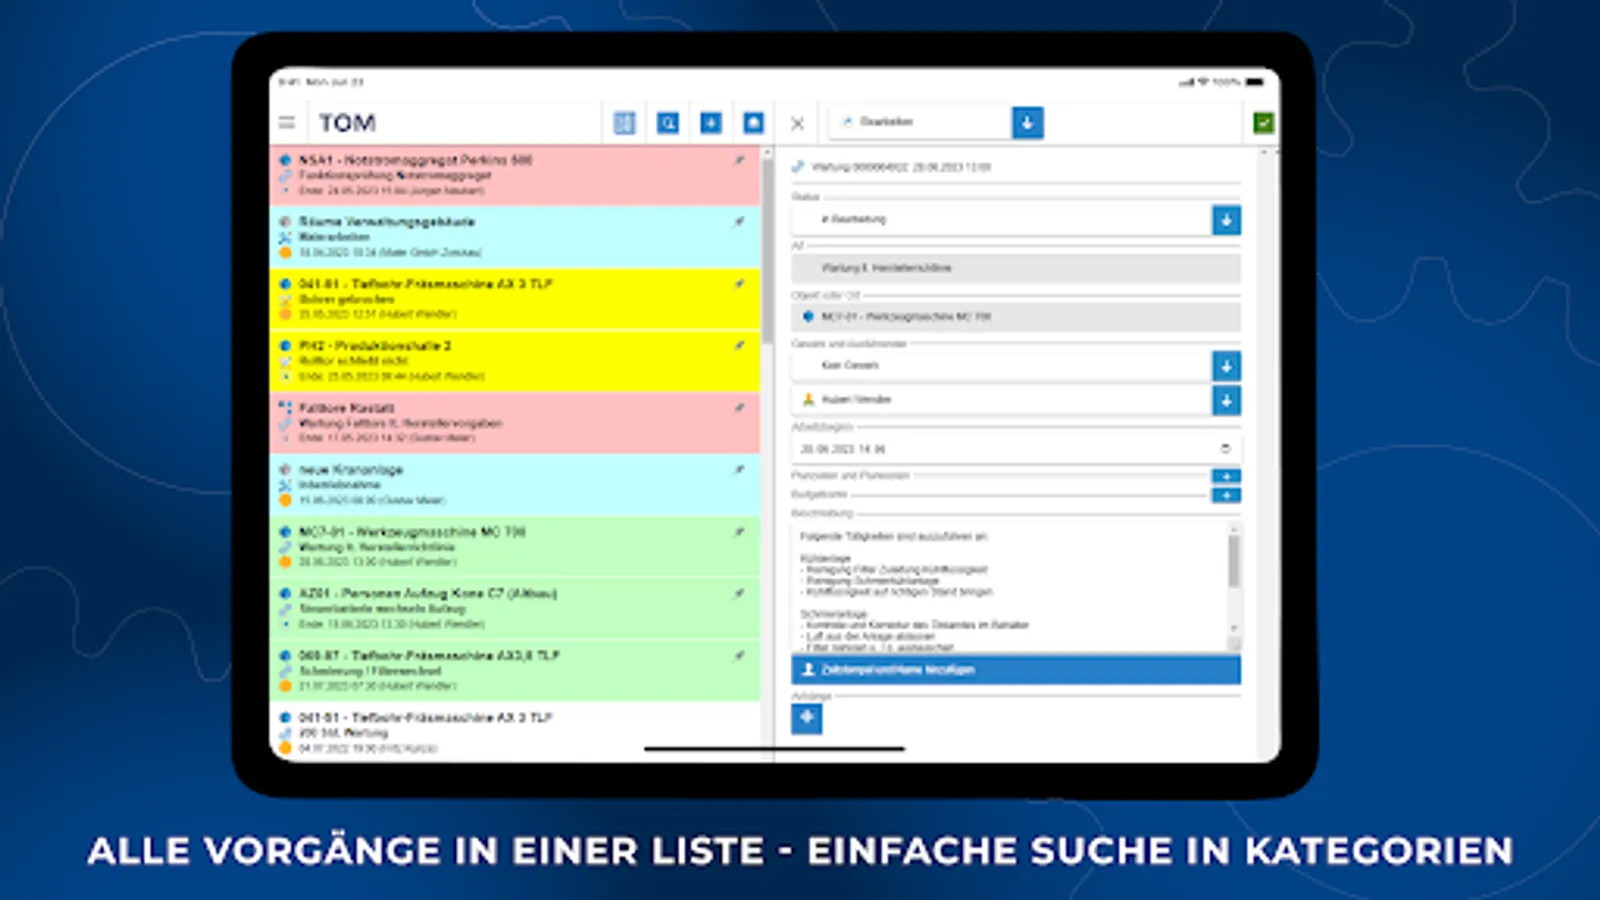Open the Bearbeiten action dropdown arrow
This screenshot has width=1600, height=900.
coord(1028,122)
